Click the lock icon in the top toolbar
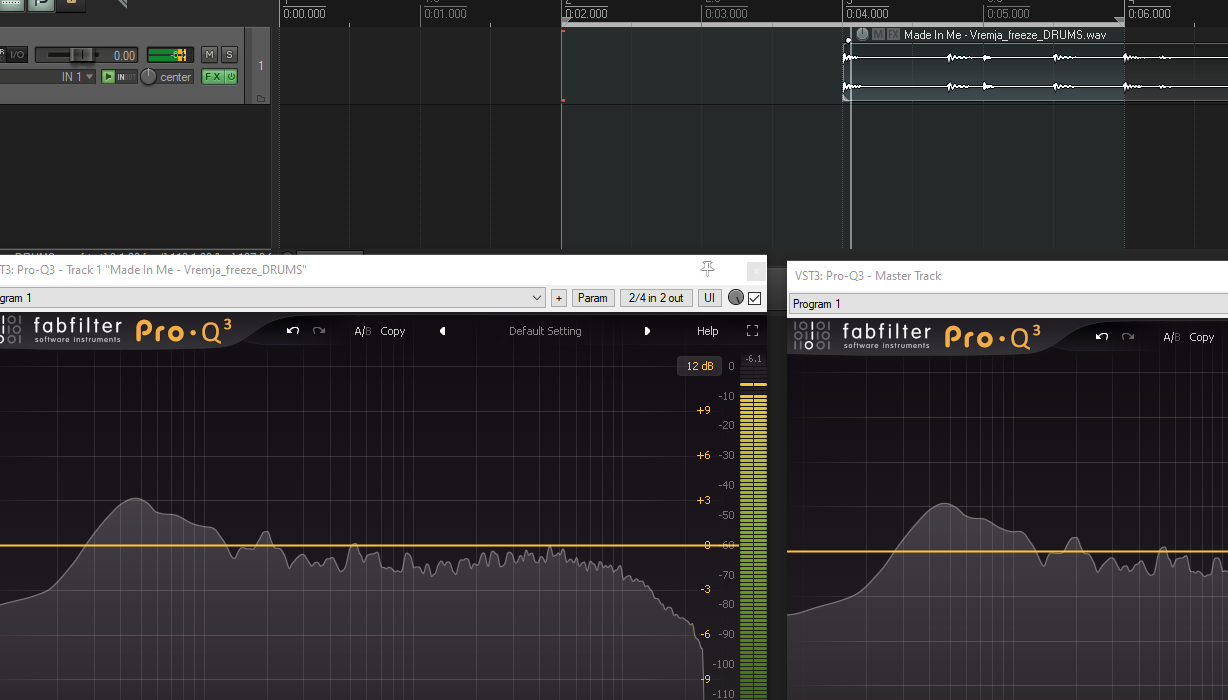This screenshot has width=1228, height=700. tap(71, 4)
